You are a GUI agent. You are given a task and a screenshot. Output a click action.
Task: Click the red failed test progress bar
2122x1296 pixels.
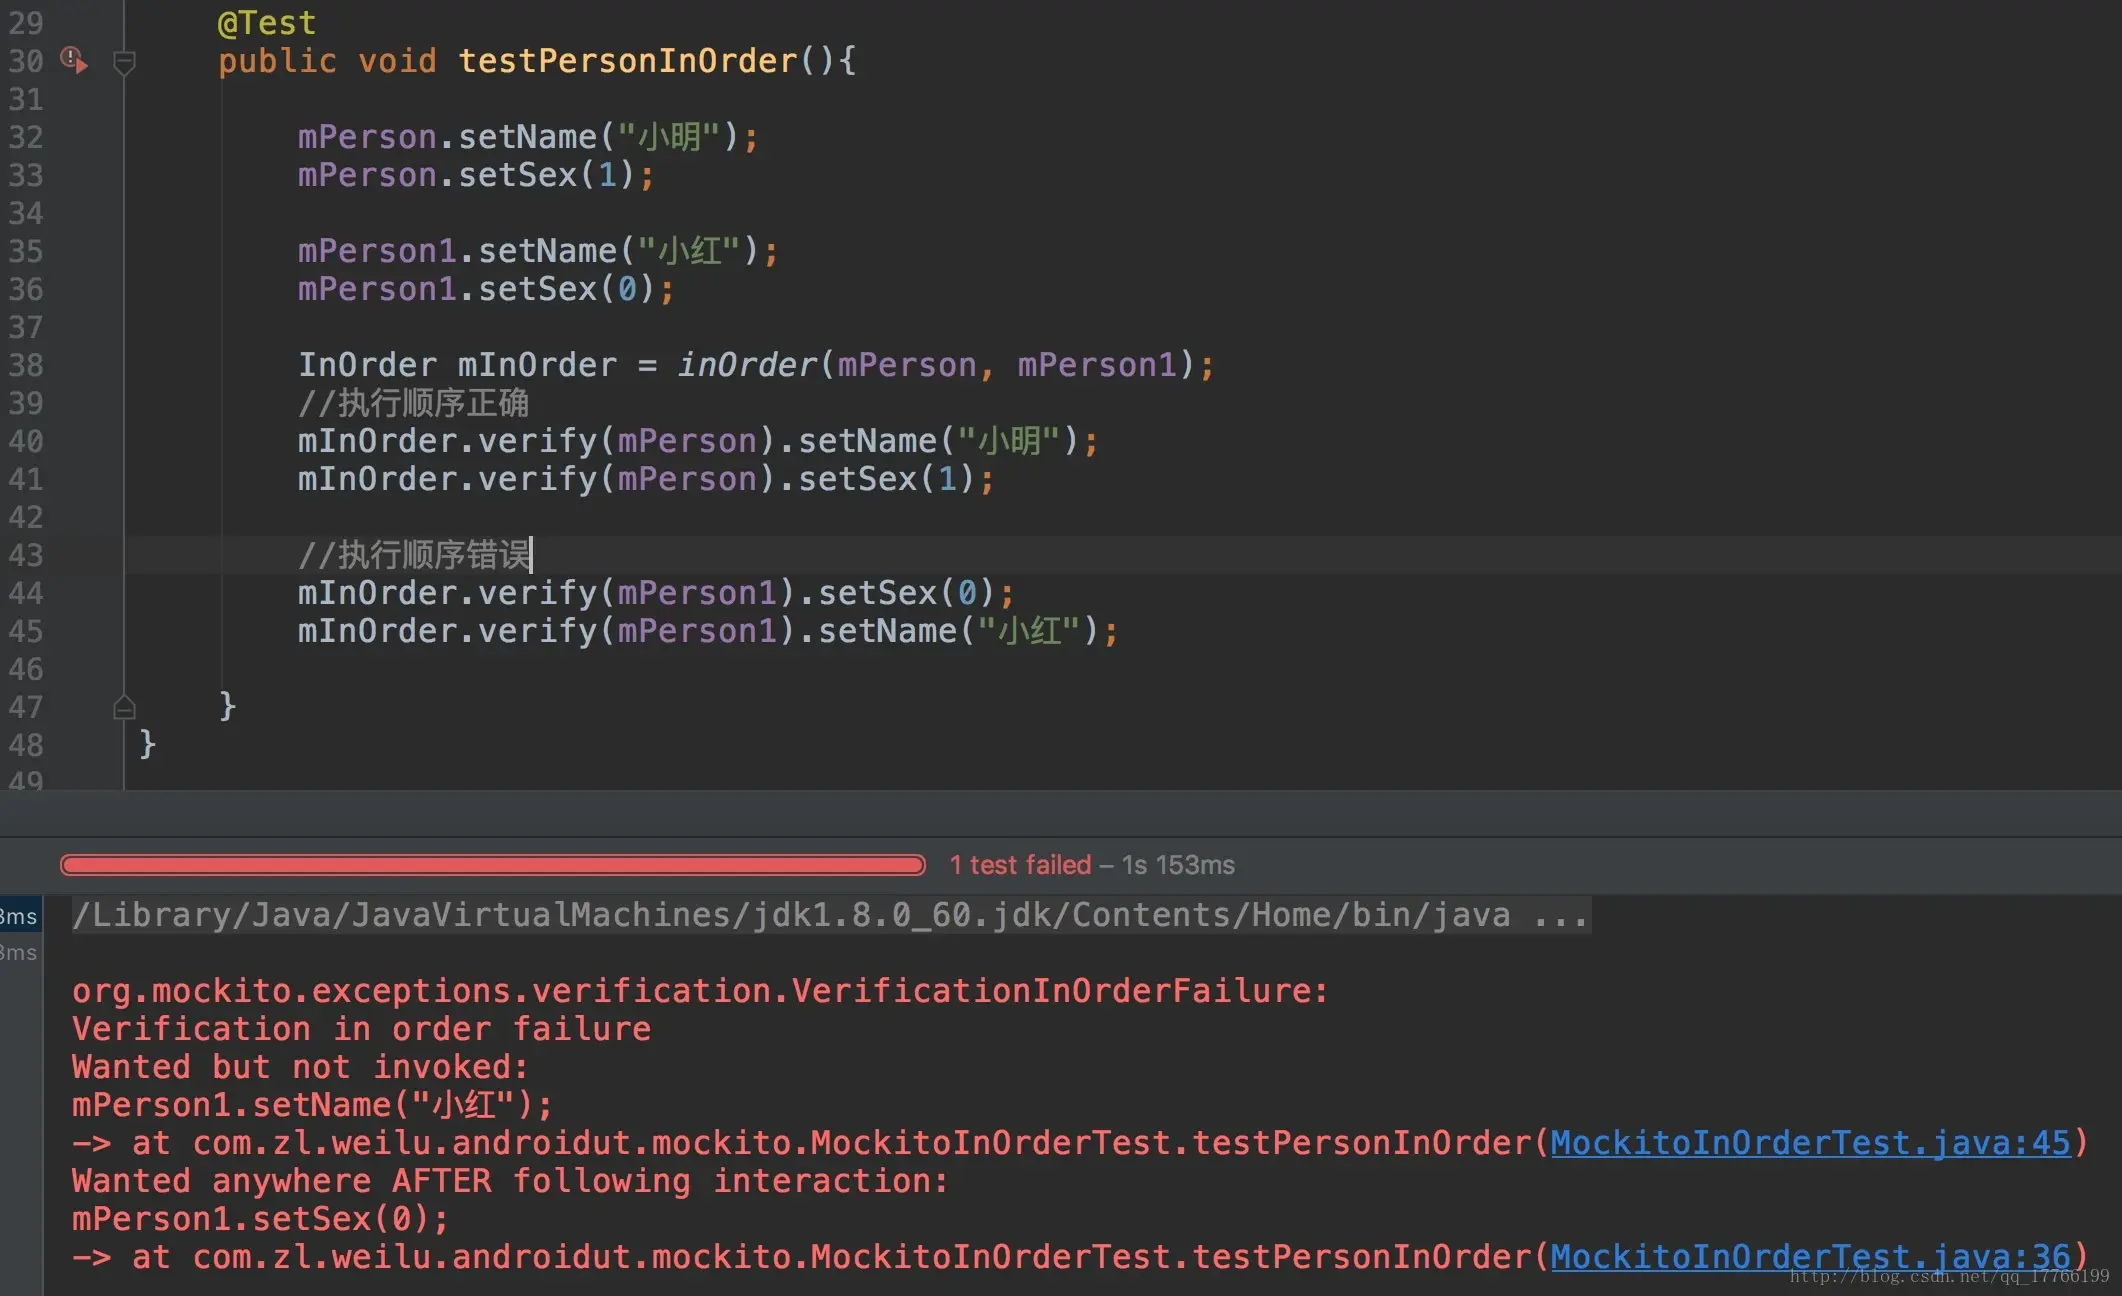click(492, 865)
